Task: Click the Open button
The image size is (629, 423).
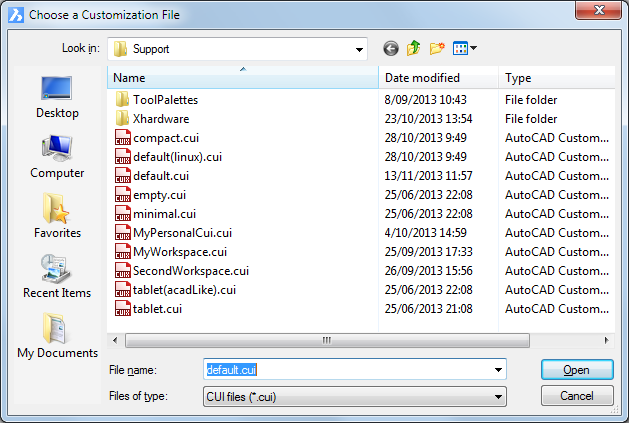Action: click(x=577, y=370)
